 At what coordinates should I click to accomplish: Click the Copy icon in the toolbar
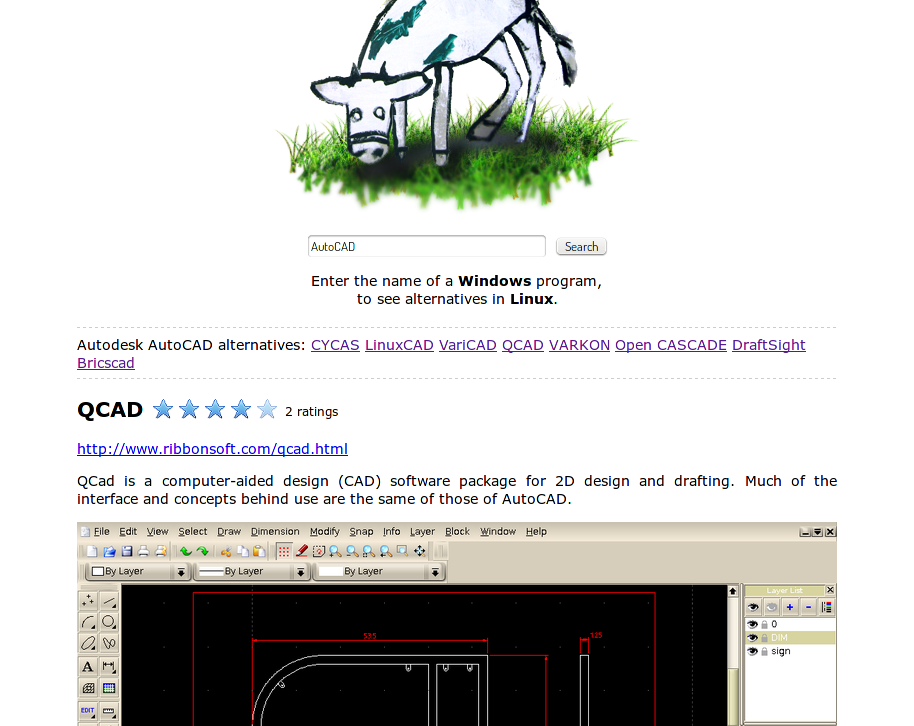[x=243, y=551]
